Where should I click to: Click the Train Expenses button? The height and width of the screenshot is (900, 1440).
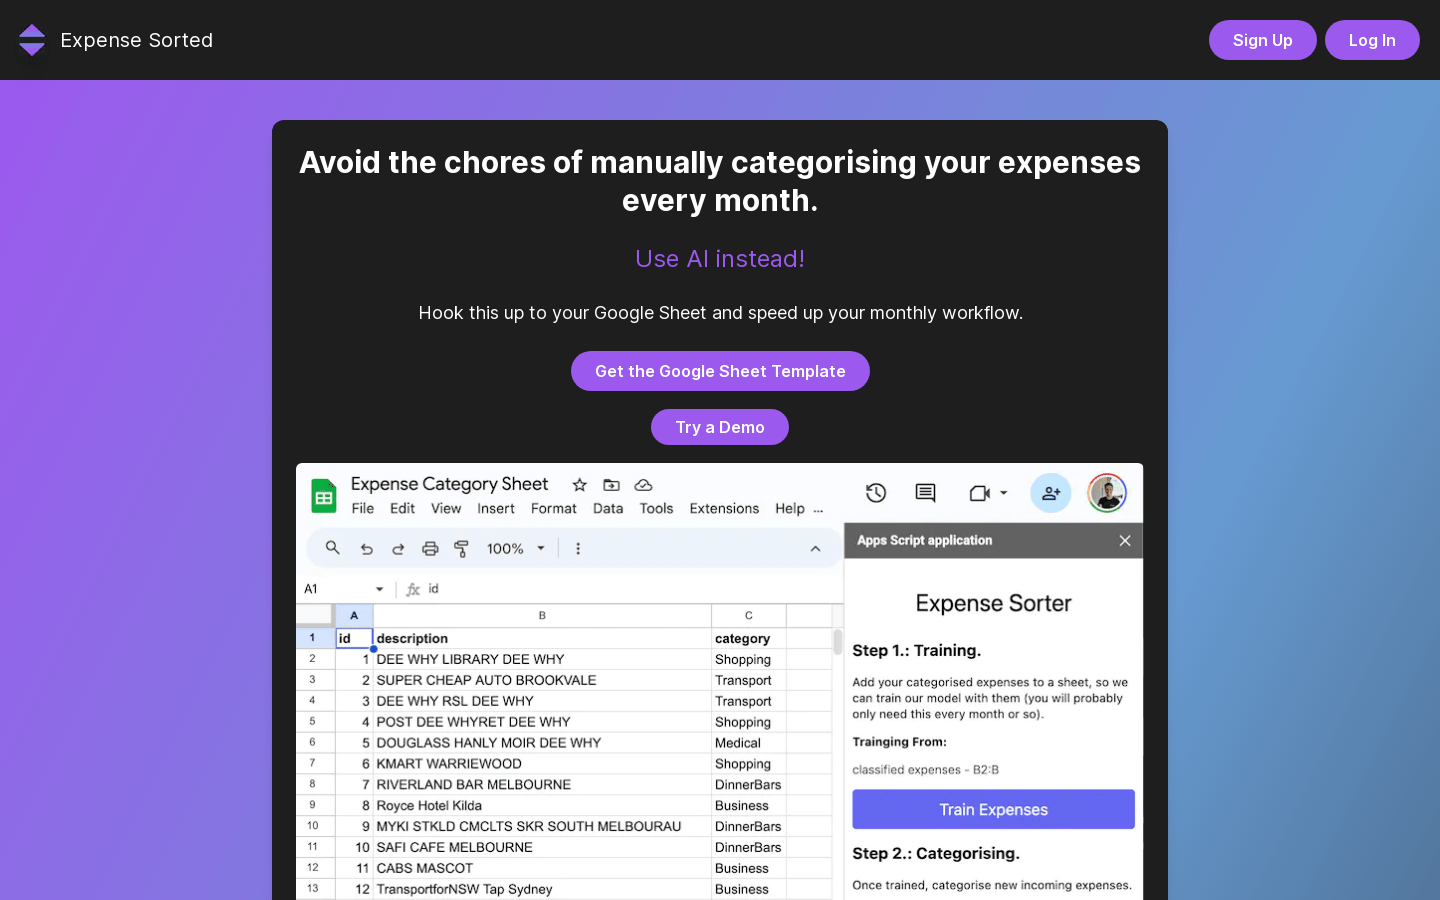pyautogui.click(x=993, y=809)
